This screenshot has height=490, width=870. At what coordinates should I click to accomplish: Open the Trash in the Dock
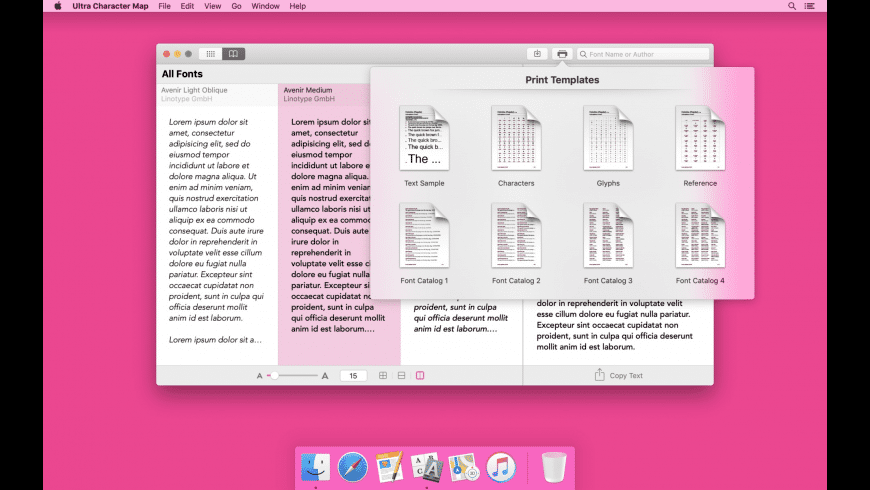click(x=554, y=467)
